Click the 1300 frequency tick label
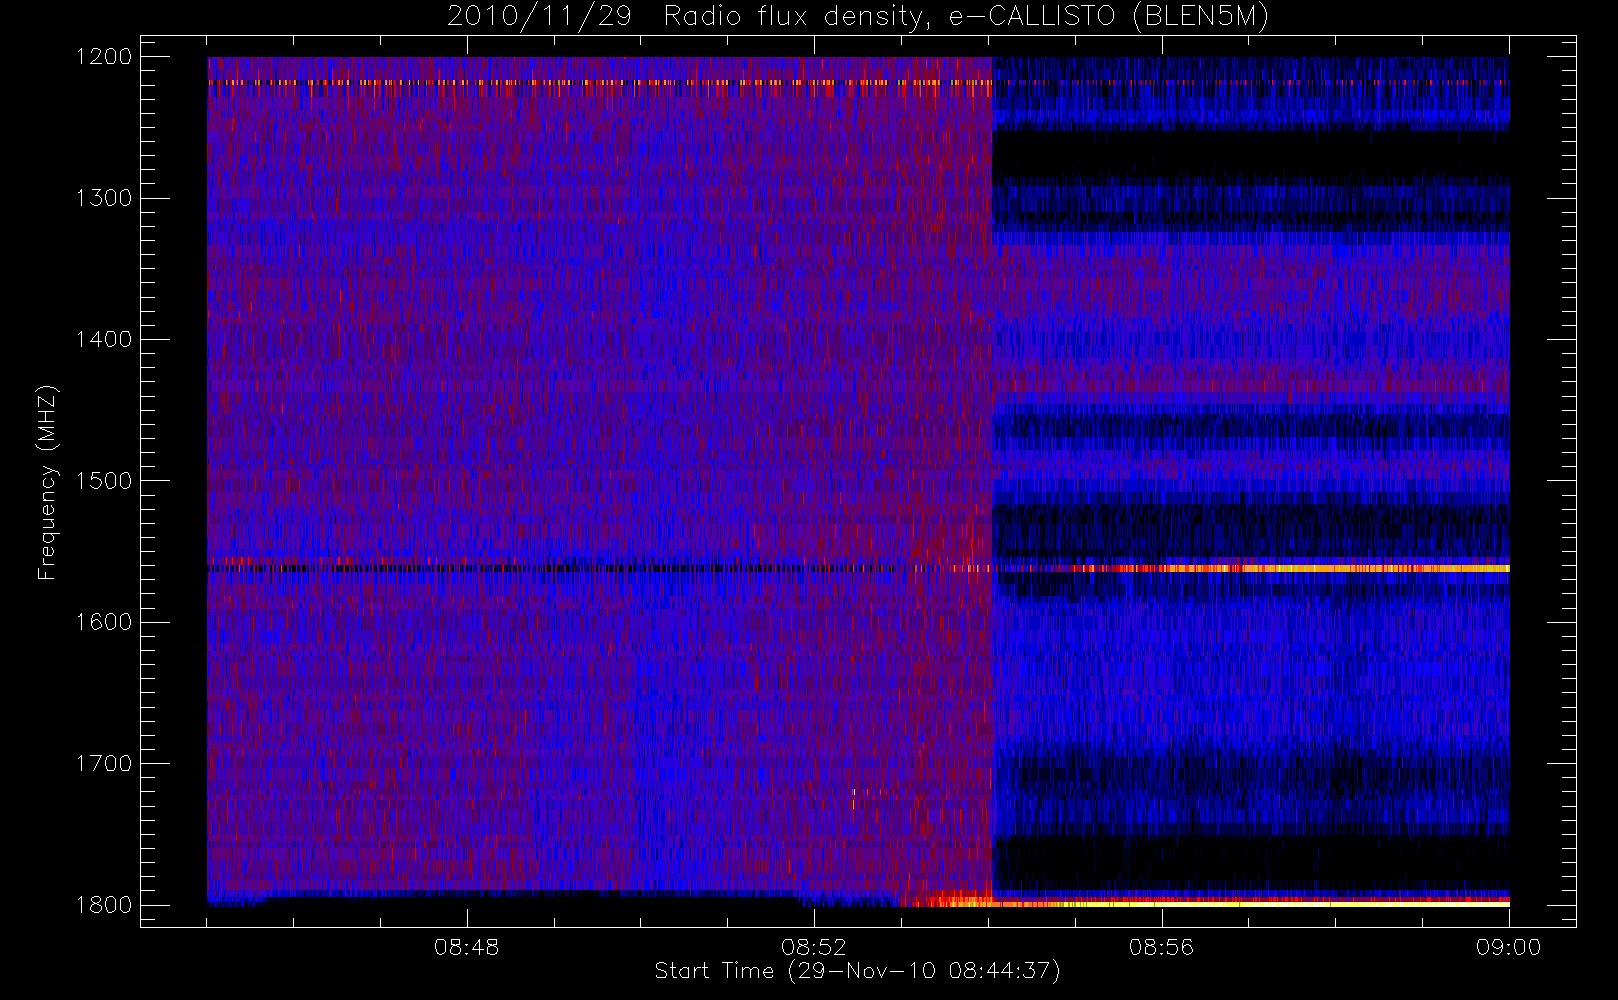The image size is (1618, 1000). point(104,198)
